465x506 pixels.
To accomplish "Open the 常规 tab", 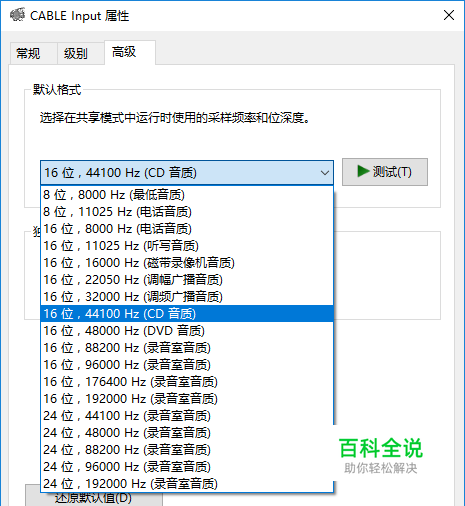I will pos(33,53).
